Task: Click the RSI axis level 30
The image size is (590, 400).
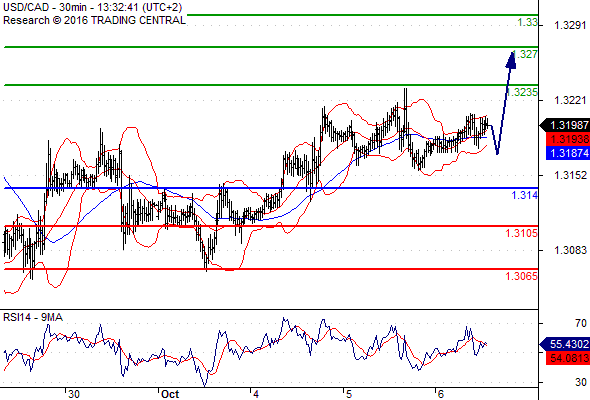Action: (x=581, y=382)
